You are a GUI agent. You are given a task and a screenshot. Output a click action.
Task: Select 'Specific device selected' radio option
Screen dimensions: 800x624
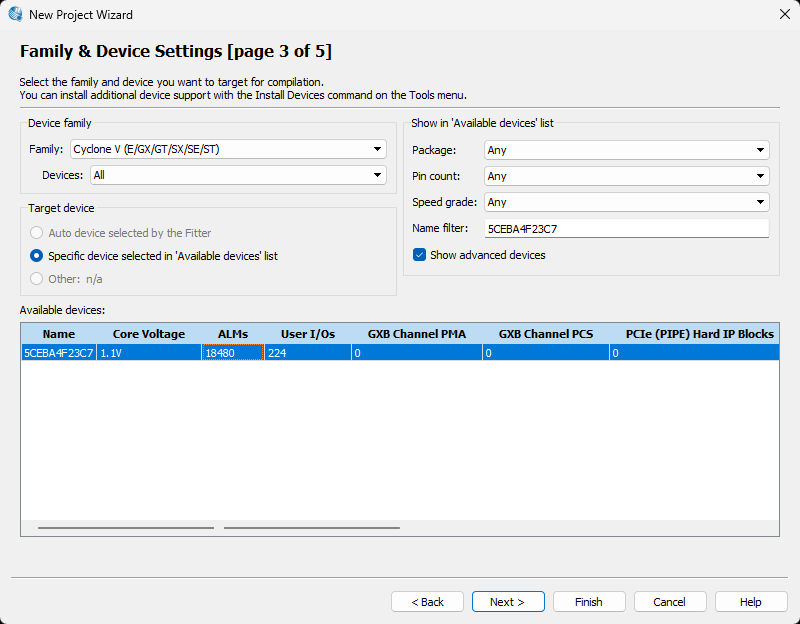tap(37, 256)
